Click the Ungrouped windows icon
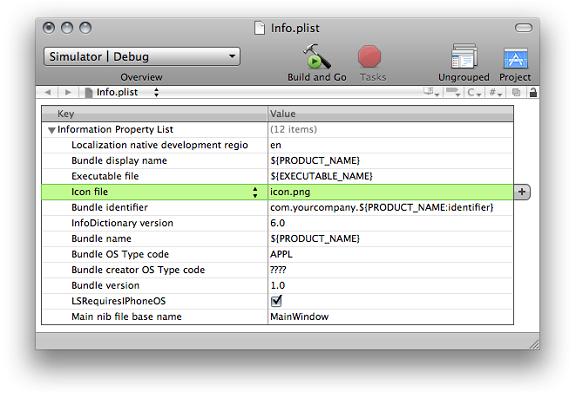Viewport: 576px width, 398px height. tap(464, 56)
